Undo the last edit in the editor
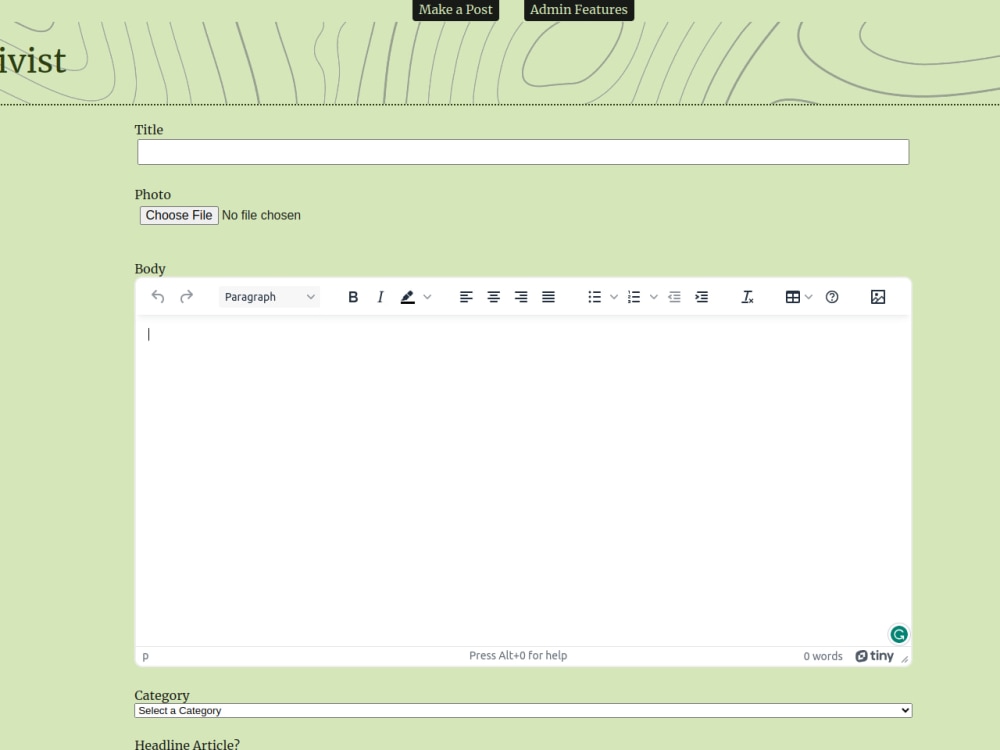This screenshot has height=750, width=1000. (x=158, y=297)
